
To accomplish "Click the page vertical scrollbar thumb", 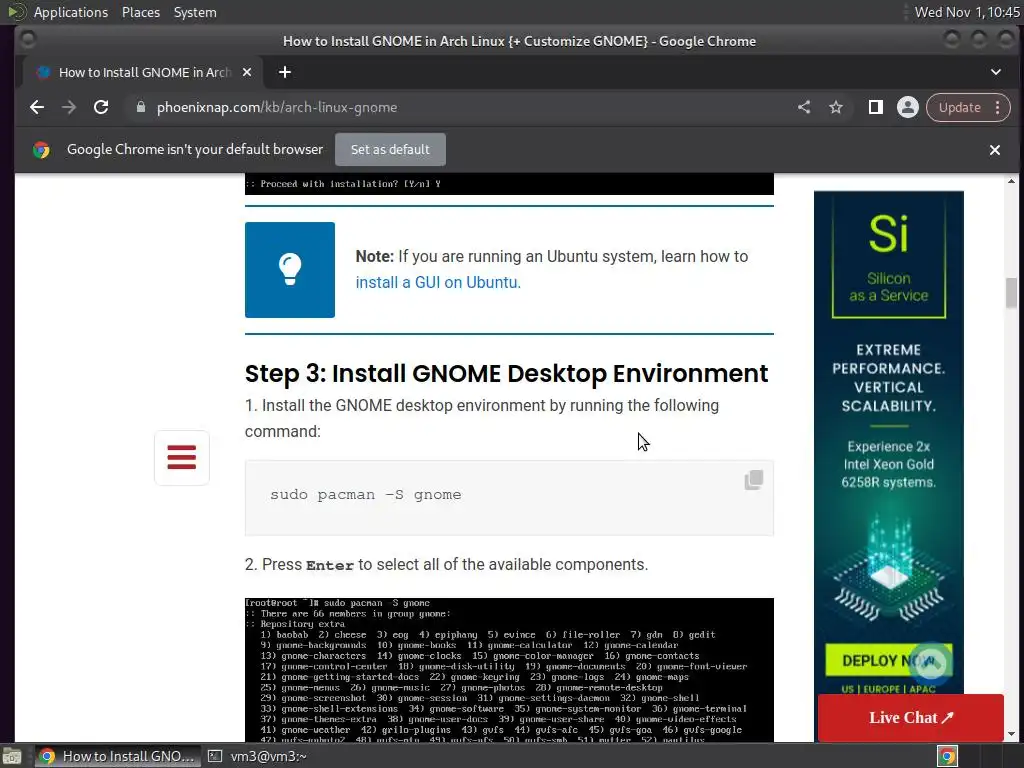I will pos(1011,292).
